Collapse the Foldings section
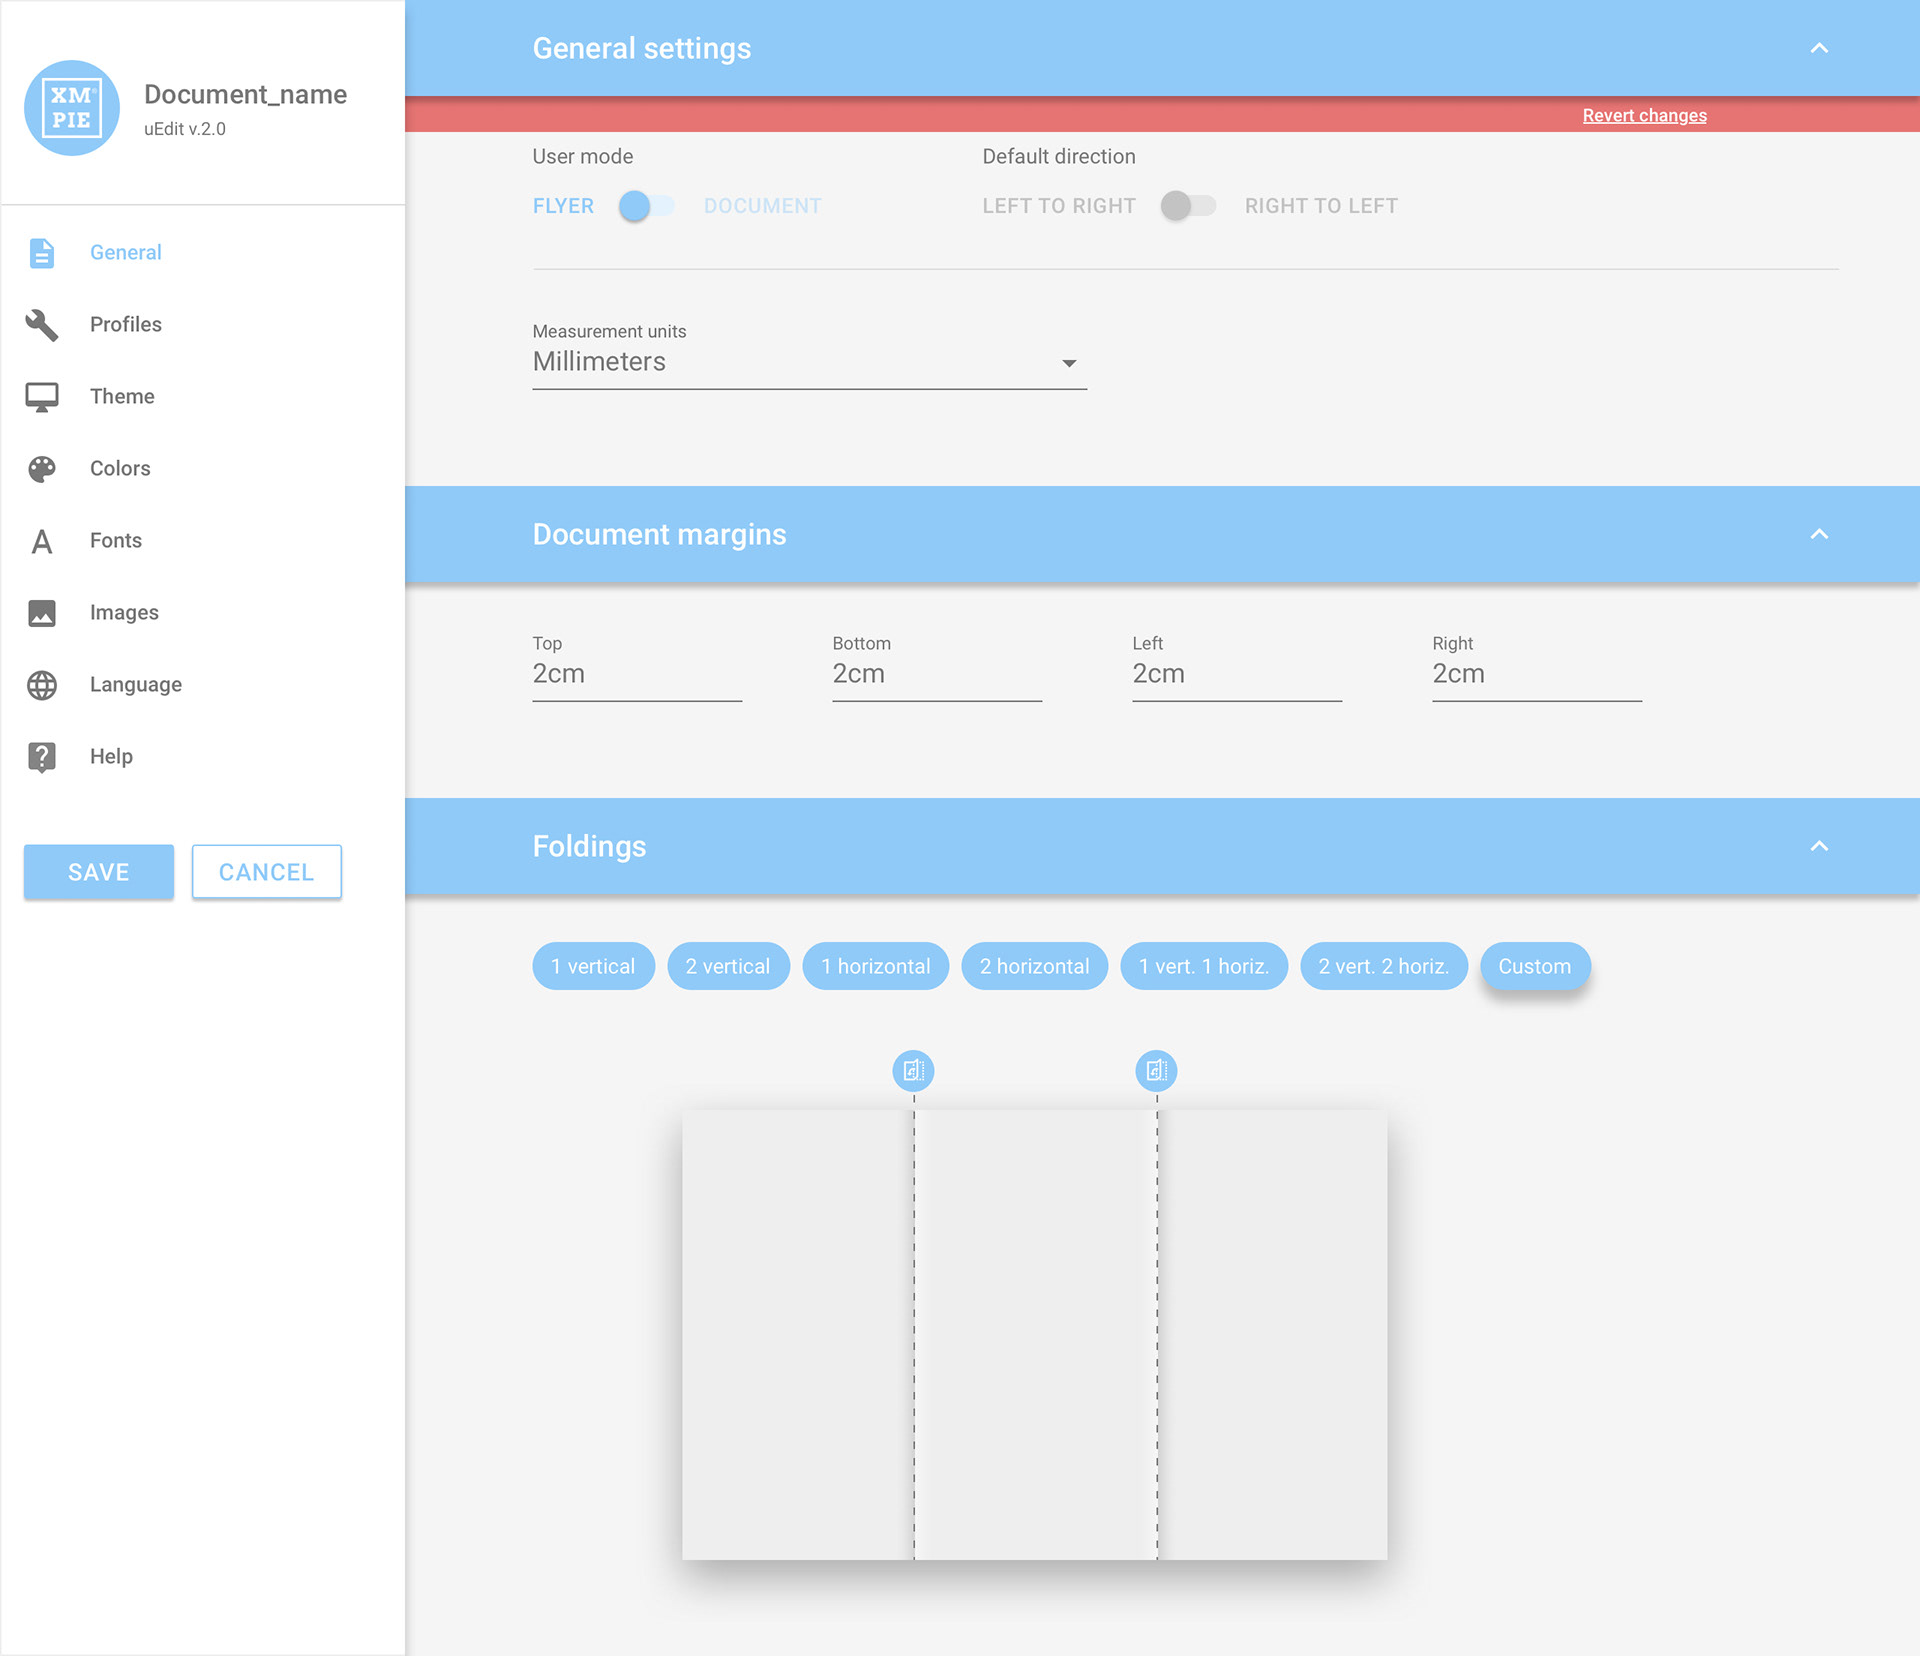 tap(1819, 846)
